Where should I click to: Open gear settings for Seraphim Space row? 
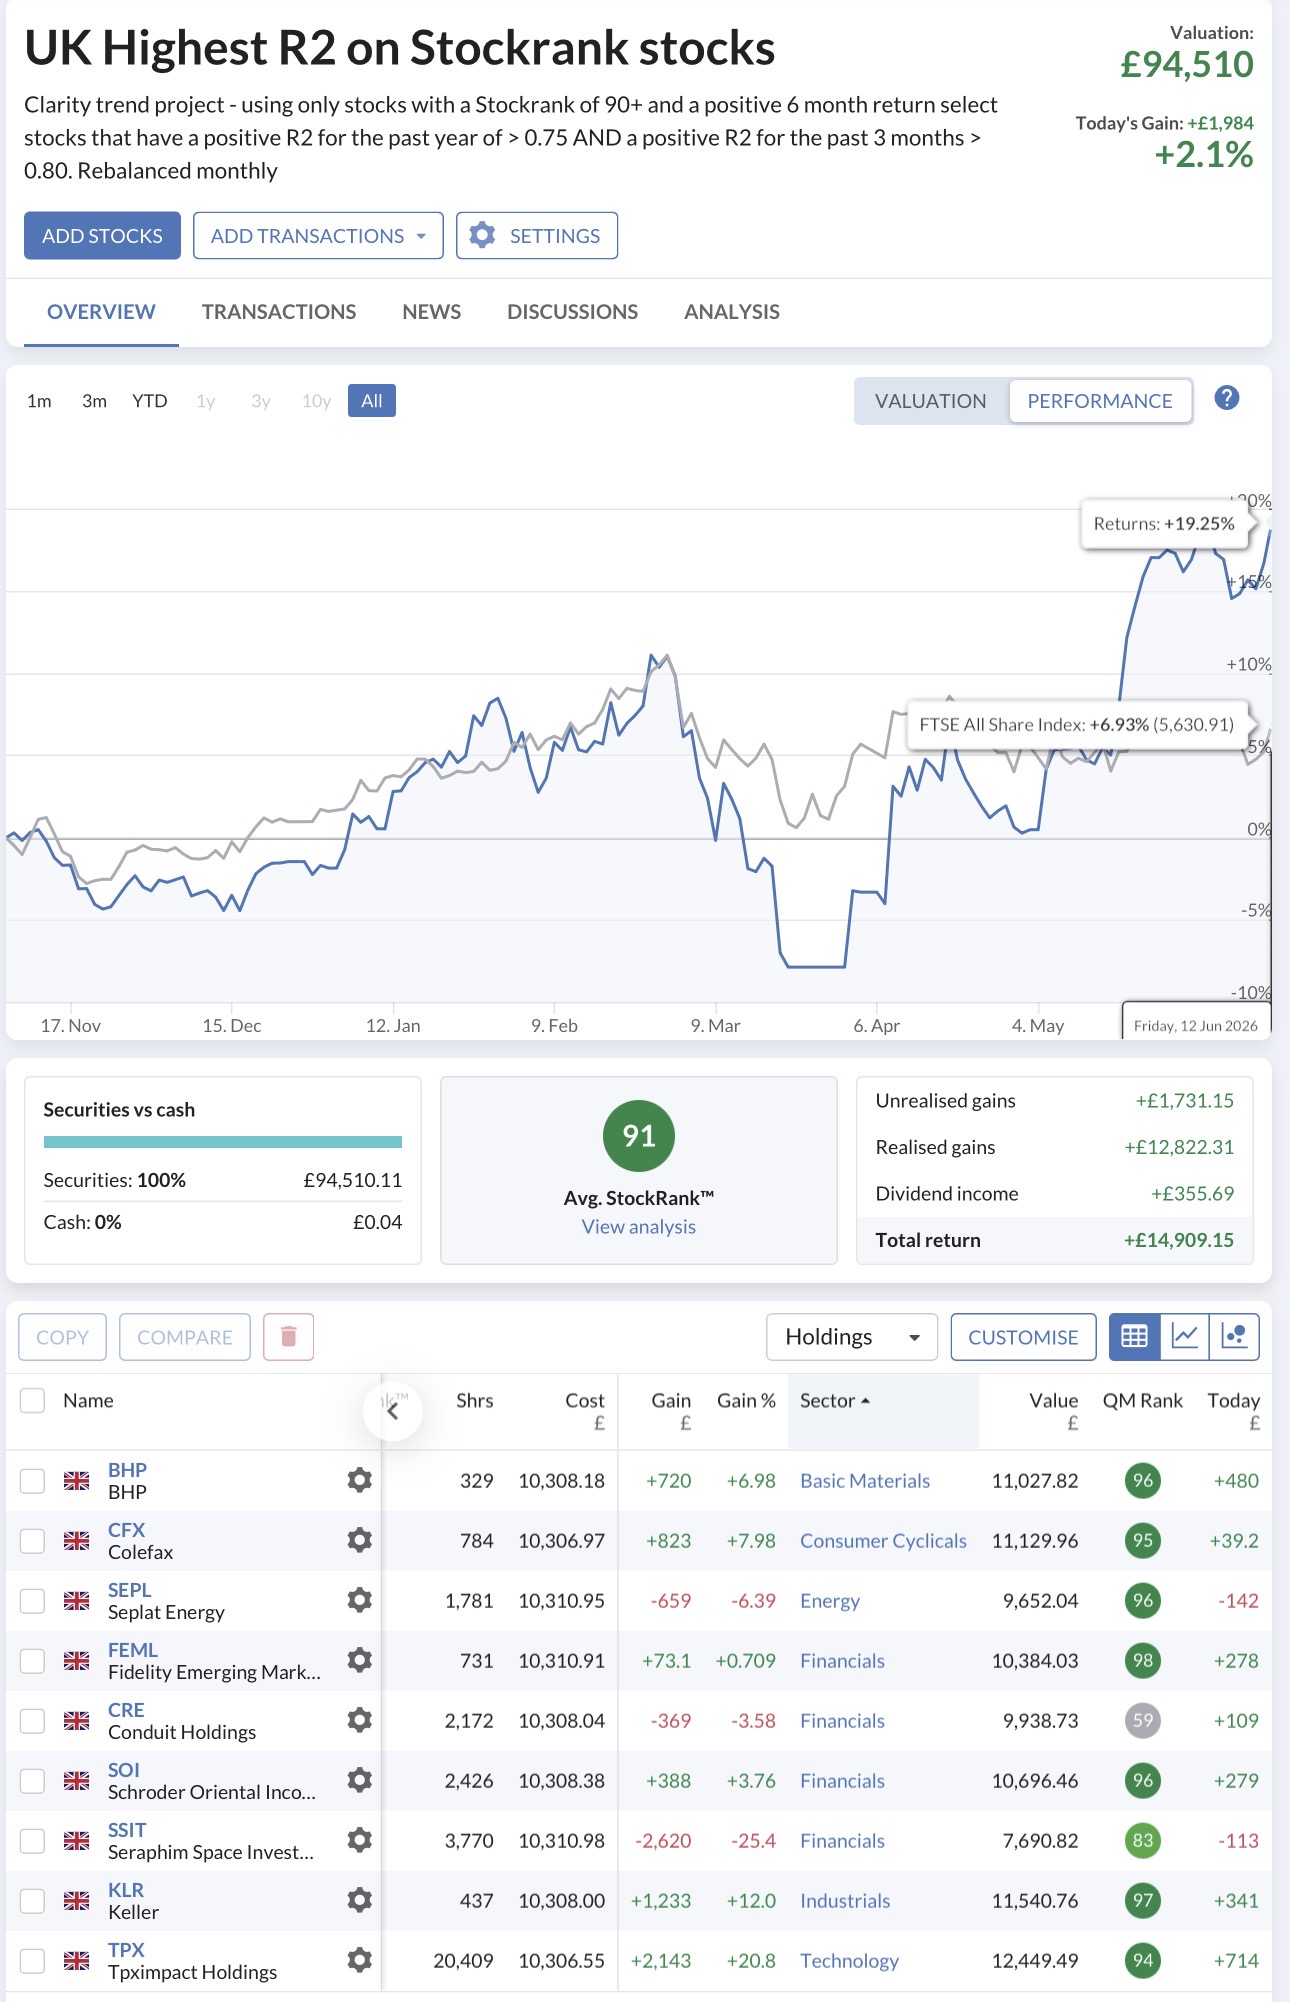(x=359, y=1840)
